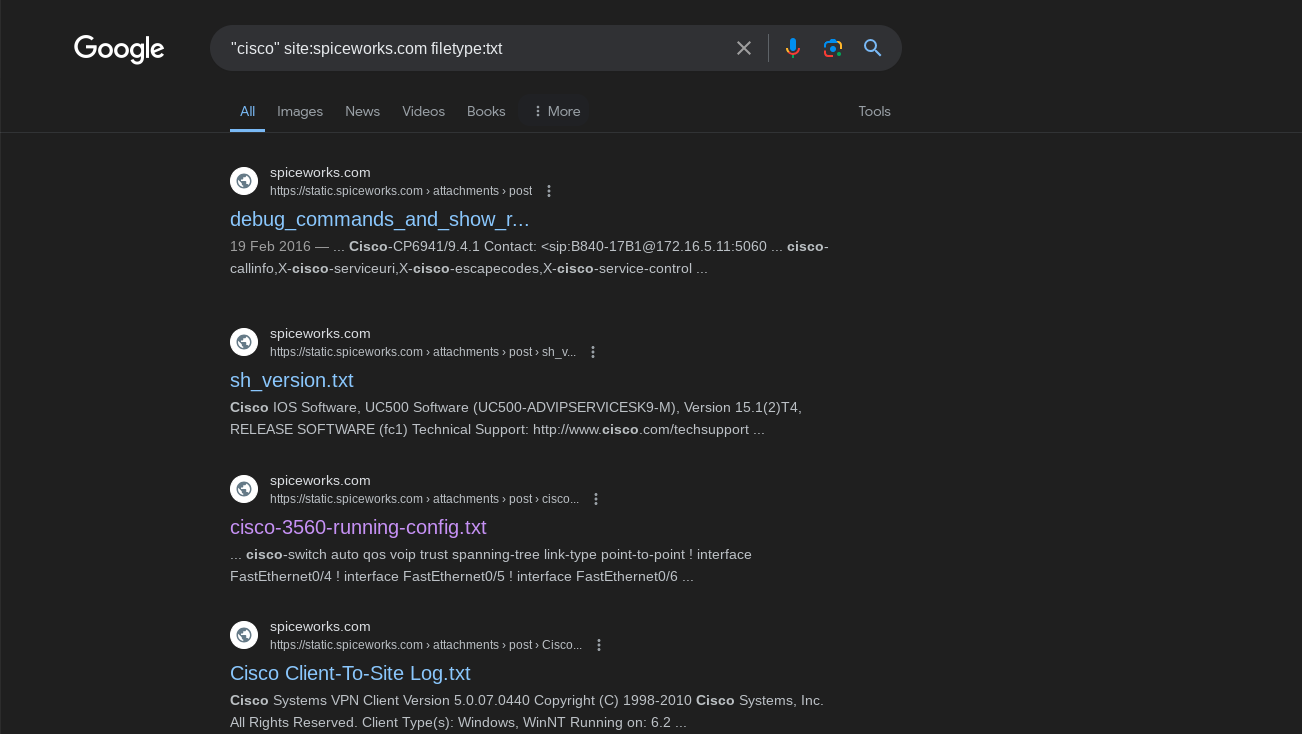Clear the search query with the X icon
The width and height of the screenshot is (1302, 734).
click(744, 48)
